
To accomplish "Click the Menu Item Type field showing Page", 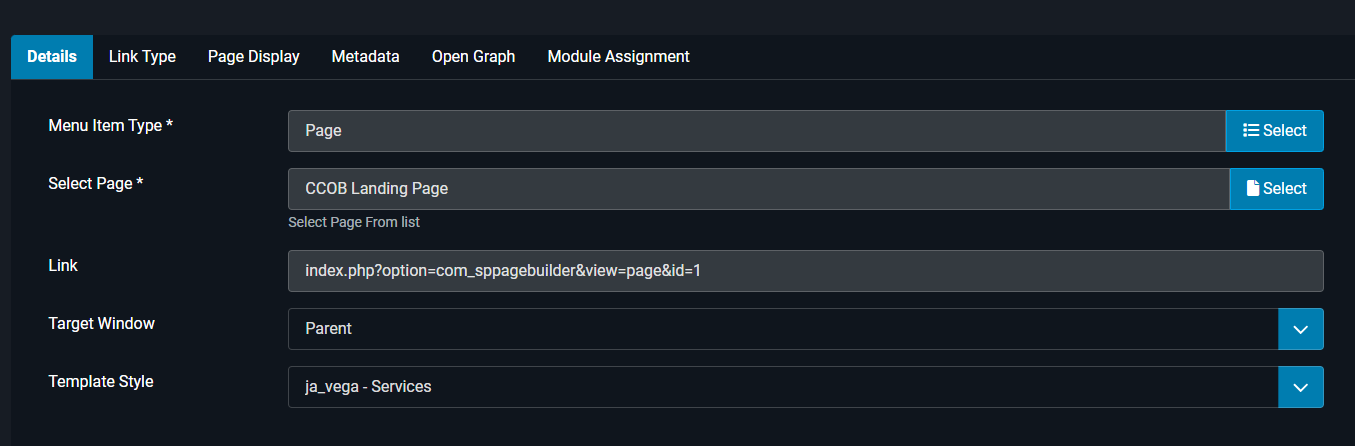I will (756, 131).
